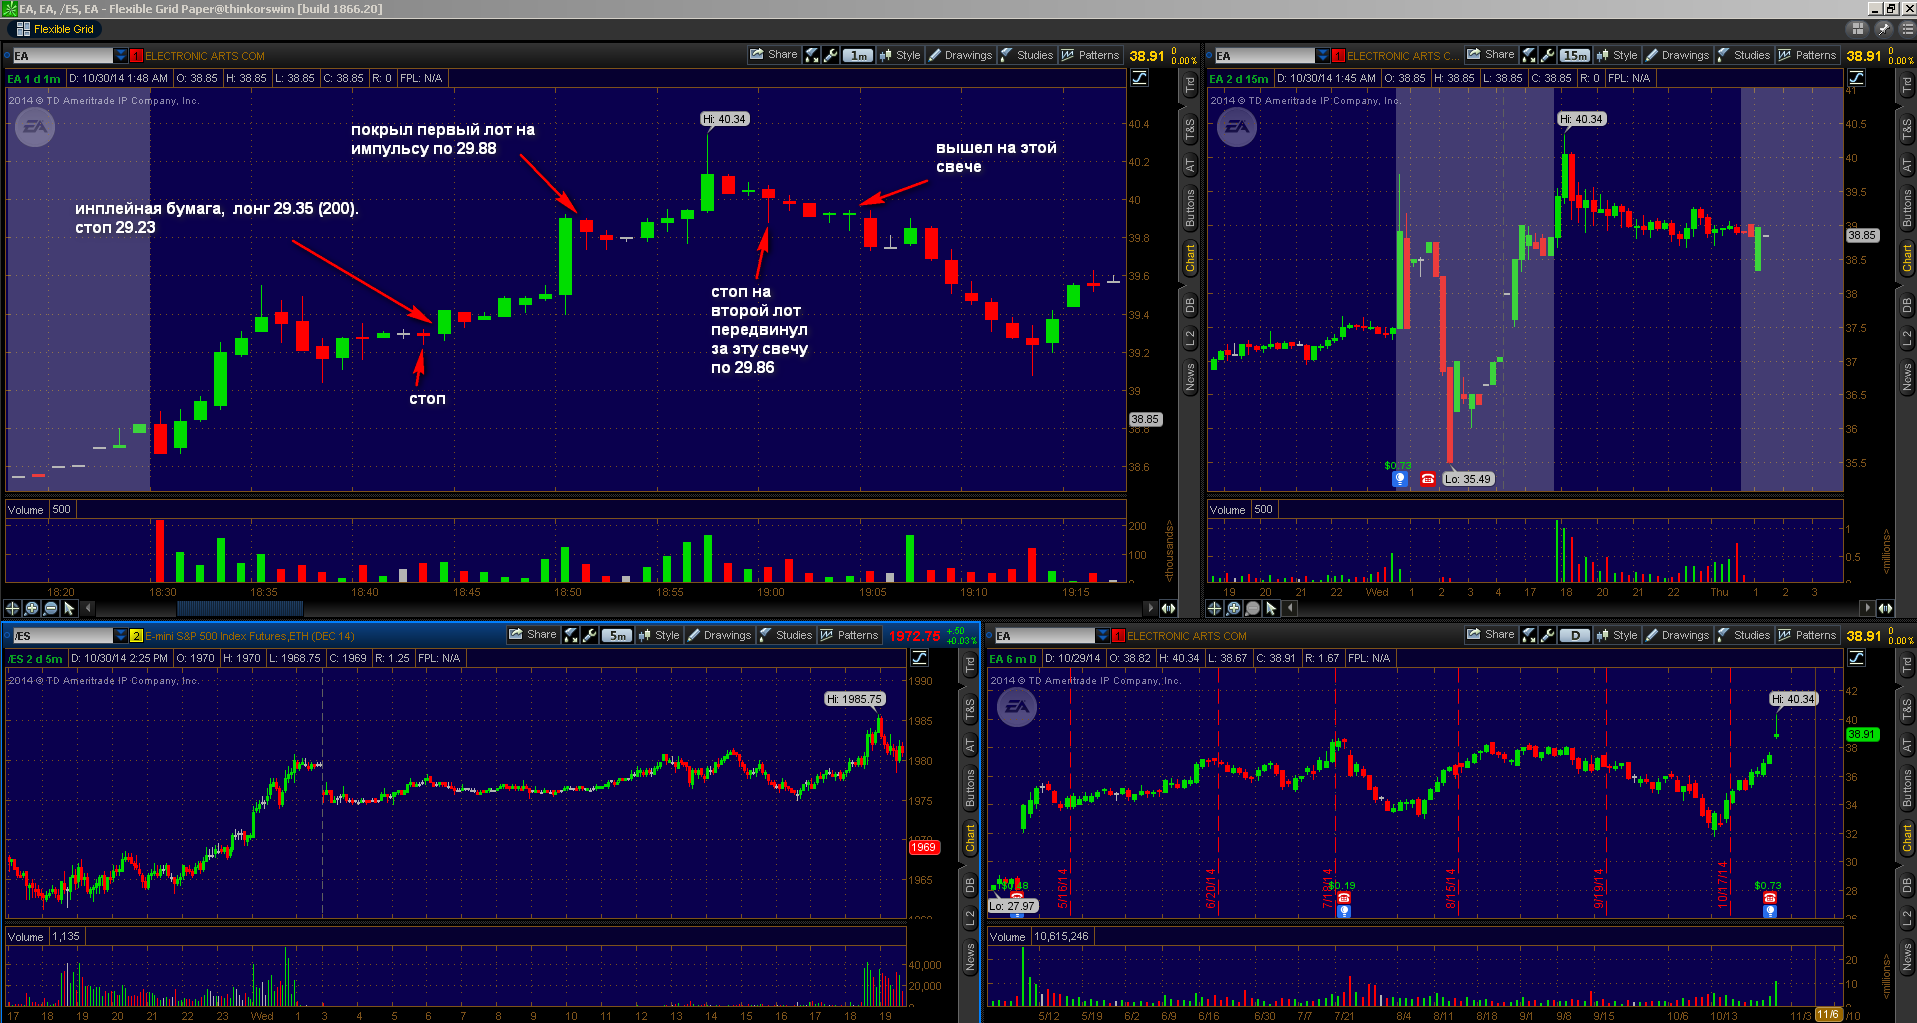The height and width of the screenshot is (1023, 1917).
Task: Open AT side tab of the EA 1m chart
Action: click(1190, 165)
